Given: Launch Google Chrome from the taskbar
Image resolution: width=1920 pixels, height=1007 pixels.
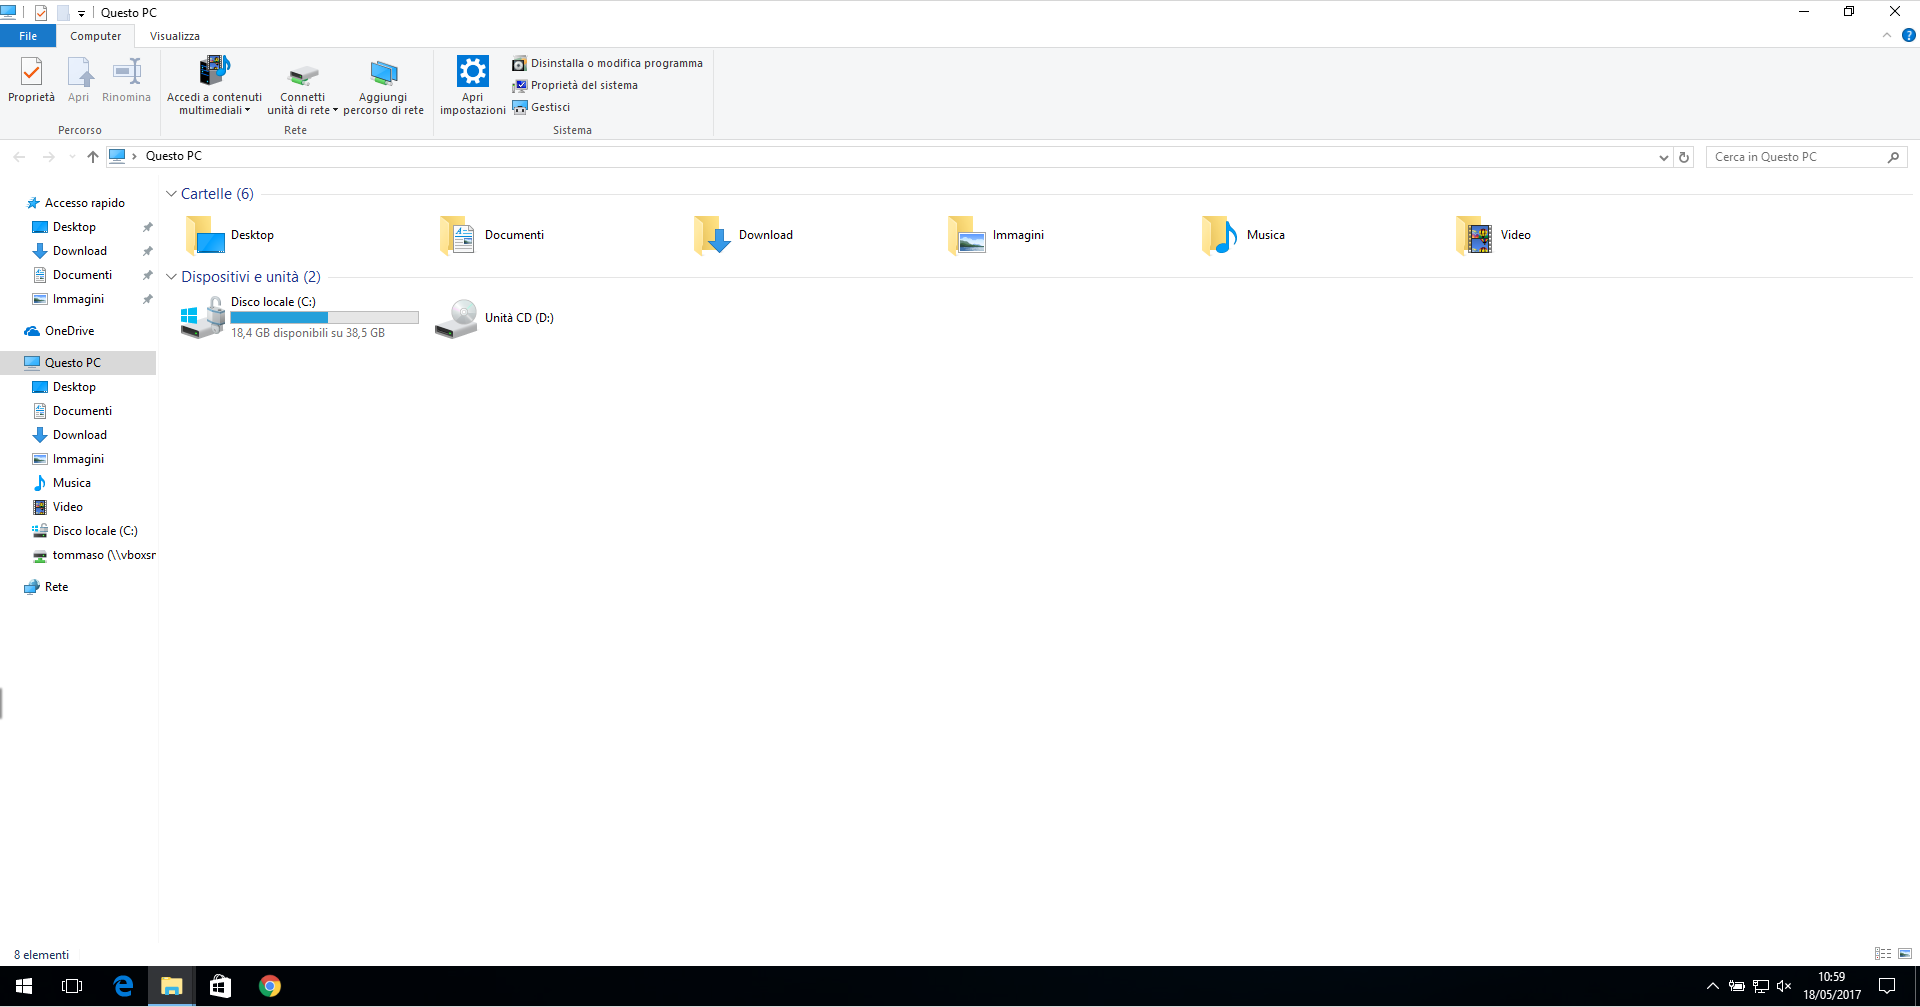Looking at the screenshot, I should (x=269, y=986).
